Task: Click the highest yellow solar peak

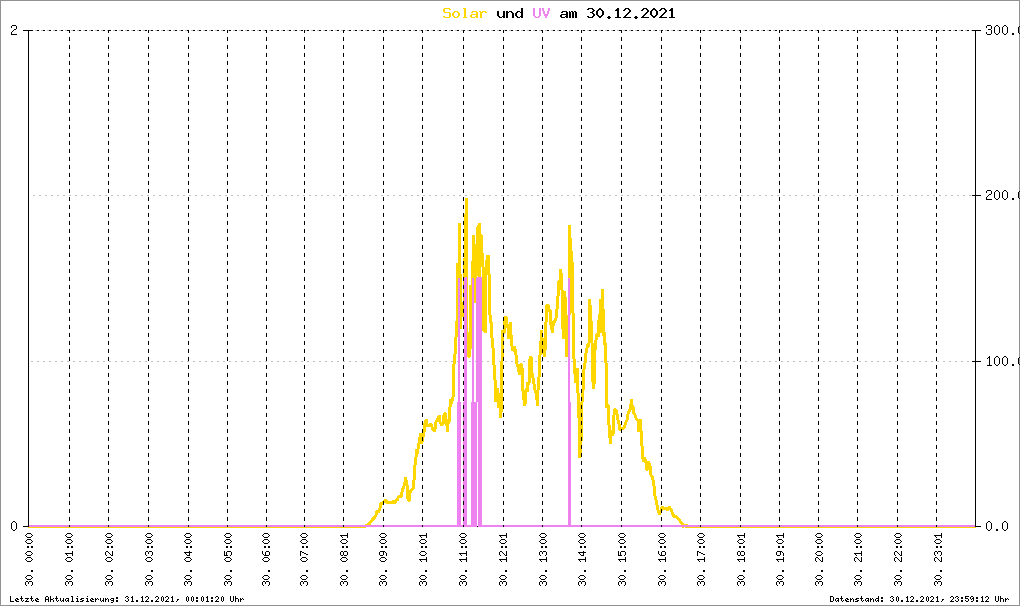Action: [466, 200]
